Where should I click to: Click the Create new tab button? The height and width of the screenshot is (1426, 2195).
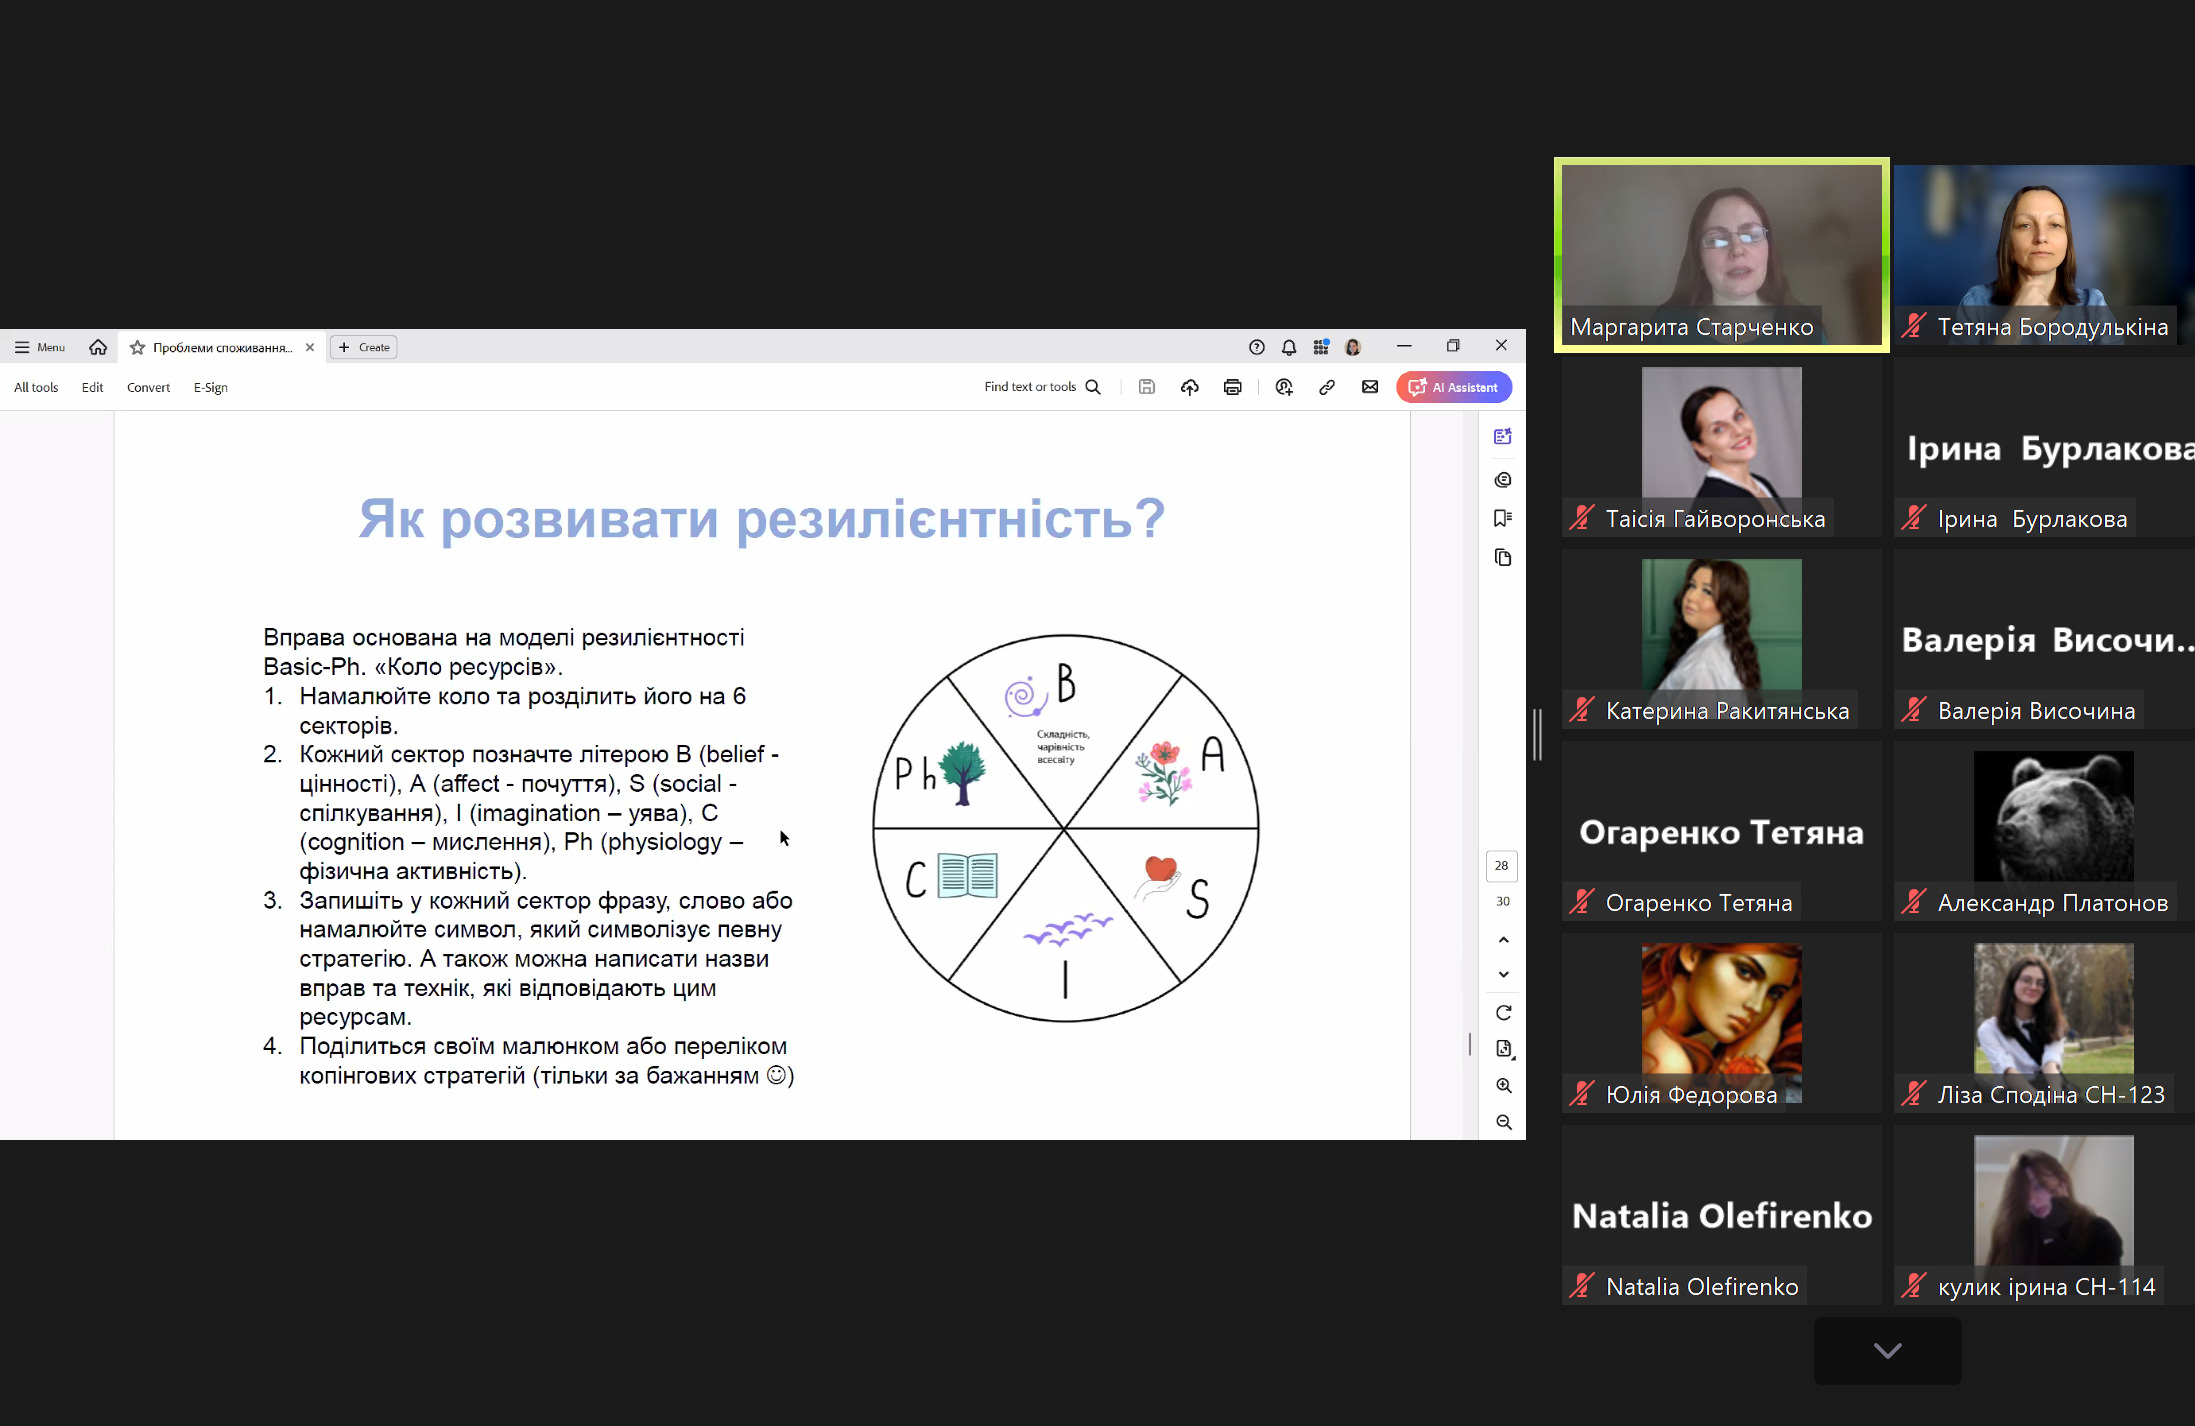point(364,347)
